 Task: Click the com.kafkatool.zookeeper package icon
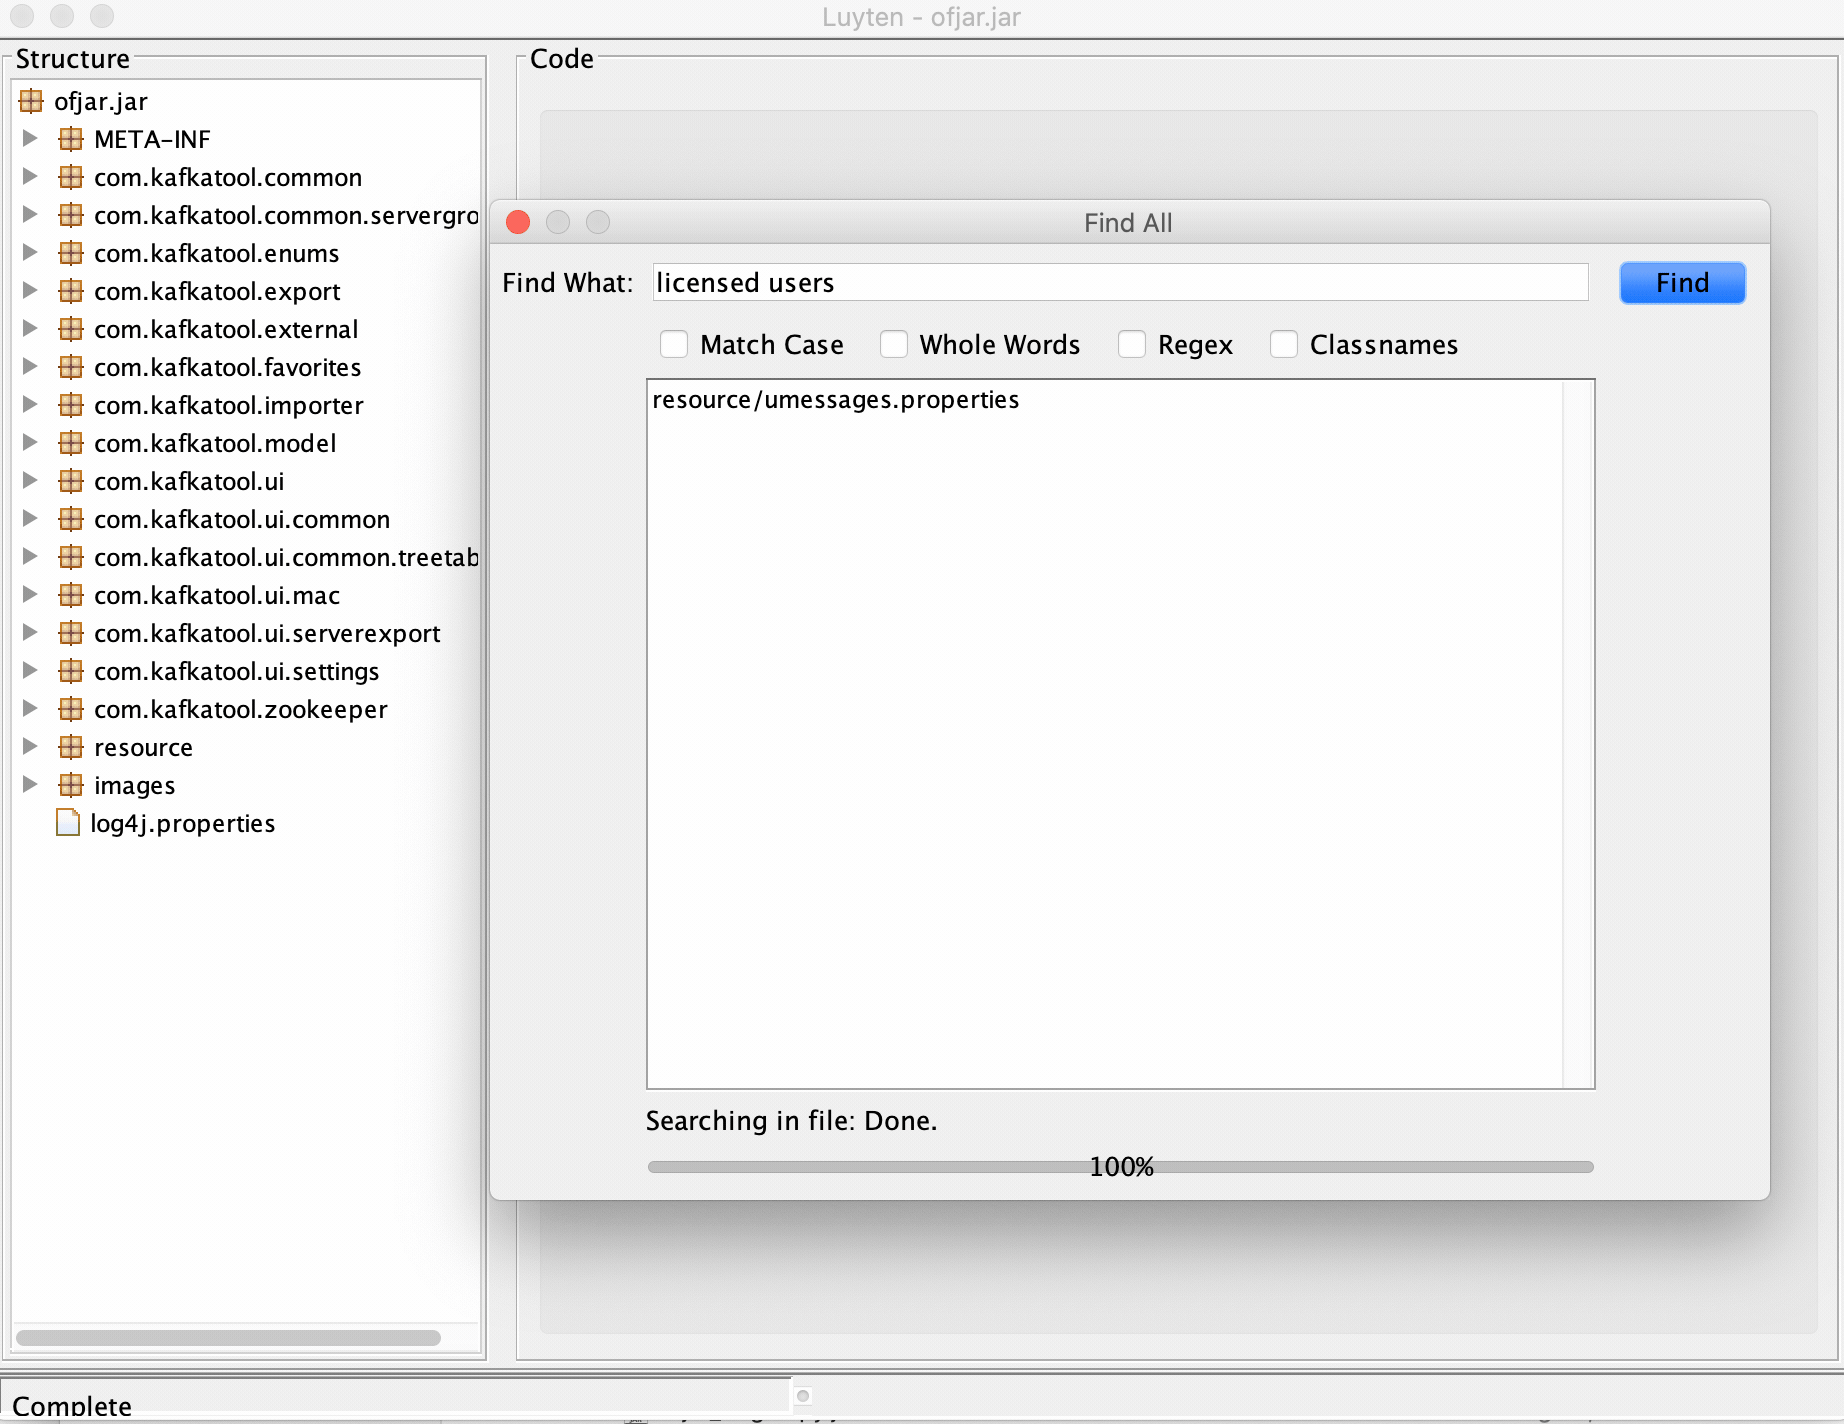click(71, 709)
